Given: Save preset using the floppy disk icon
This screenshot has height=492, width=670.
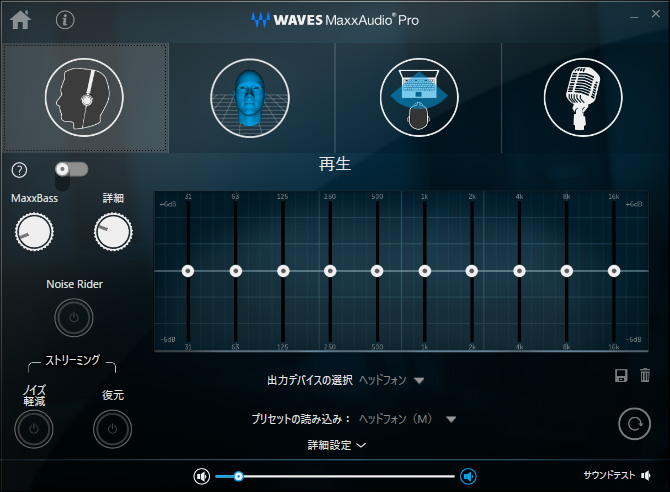Looking at the screenshot, I should (620, 375).
